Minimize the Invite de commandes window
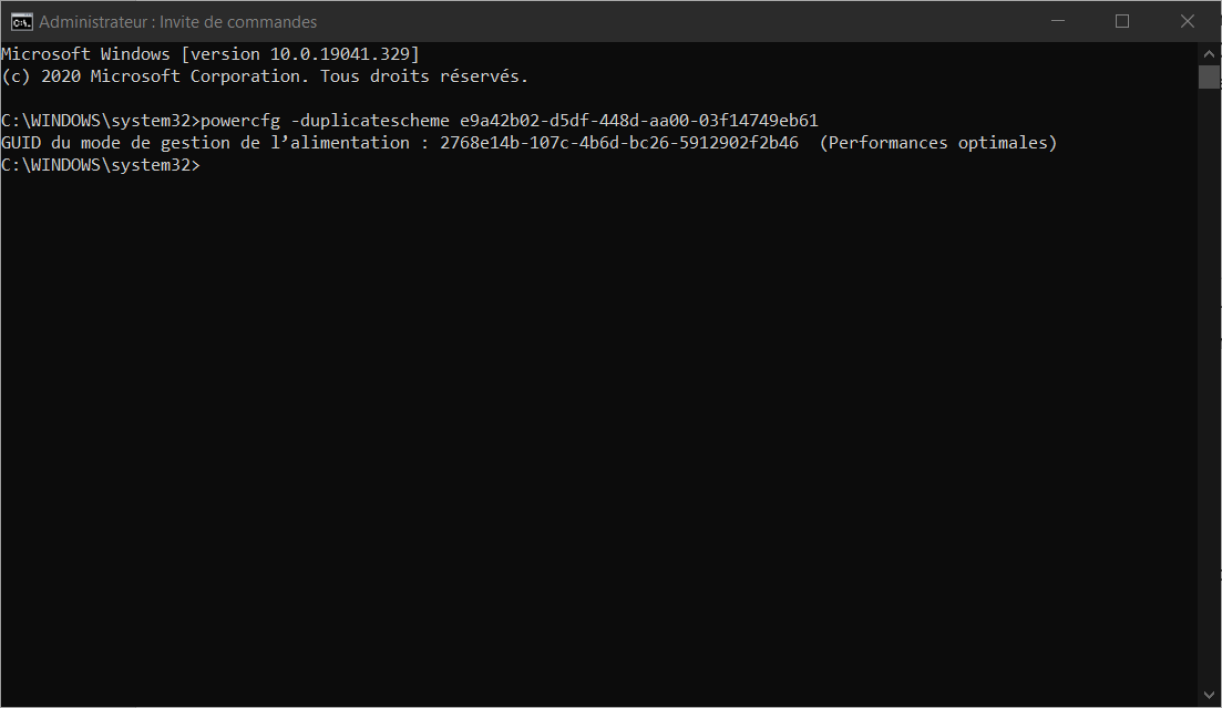This screenshot has height=708, width=1222. (x=1058, y=21)
